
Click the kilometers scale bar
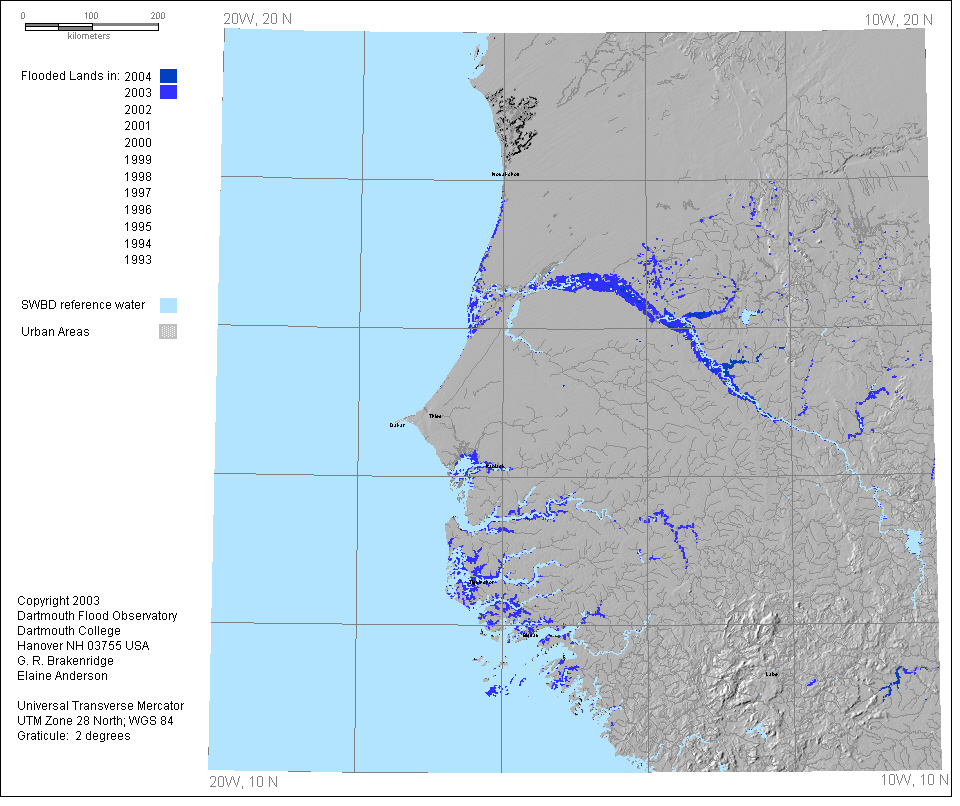91,26
